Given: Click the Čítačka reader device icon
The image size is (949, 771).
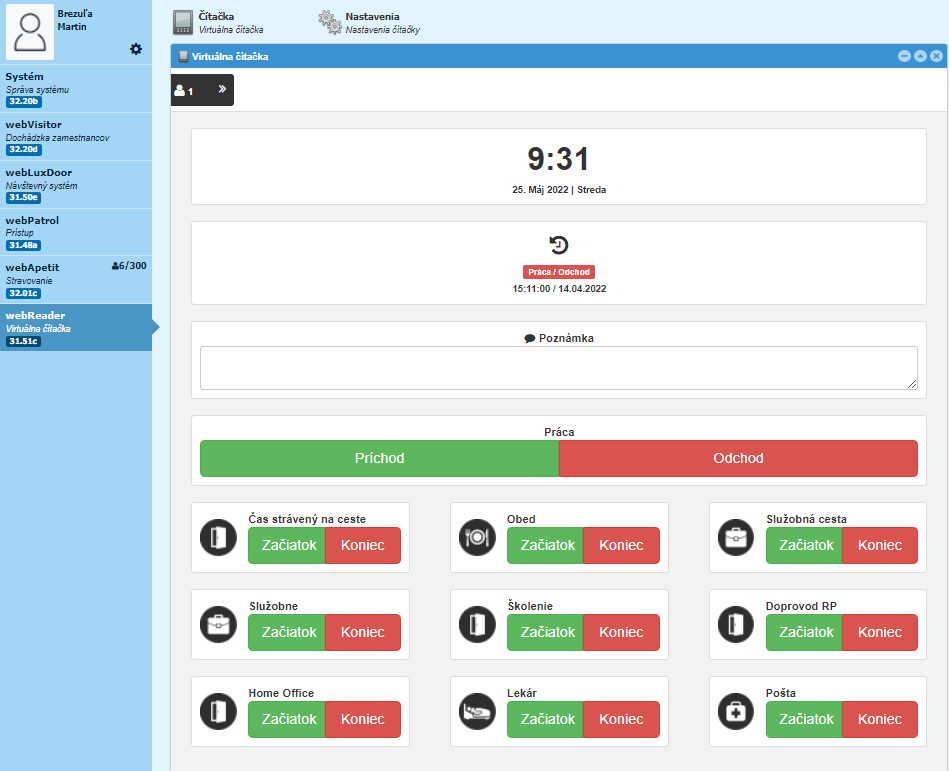Looking at the screenshot, I should click(x=183, y=22).
